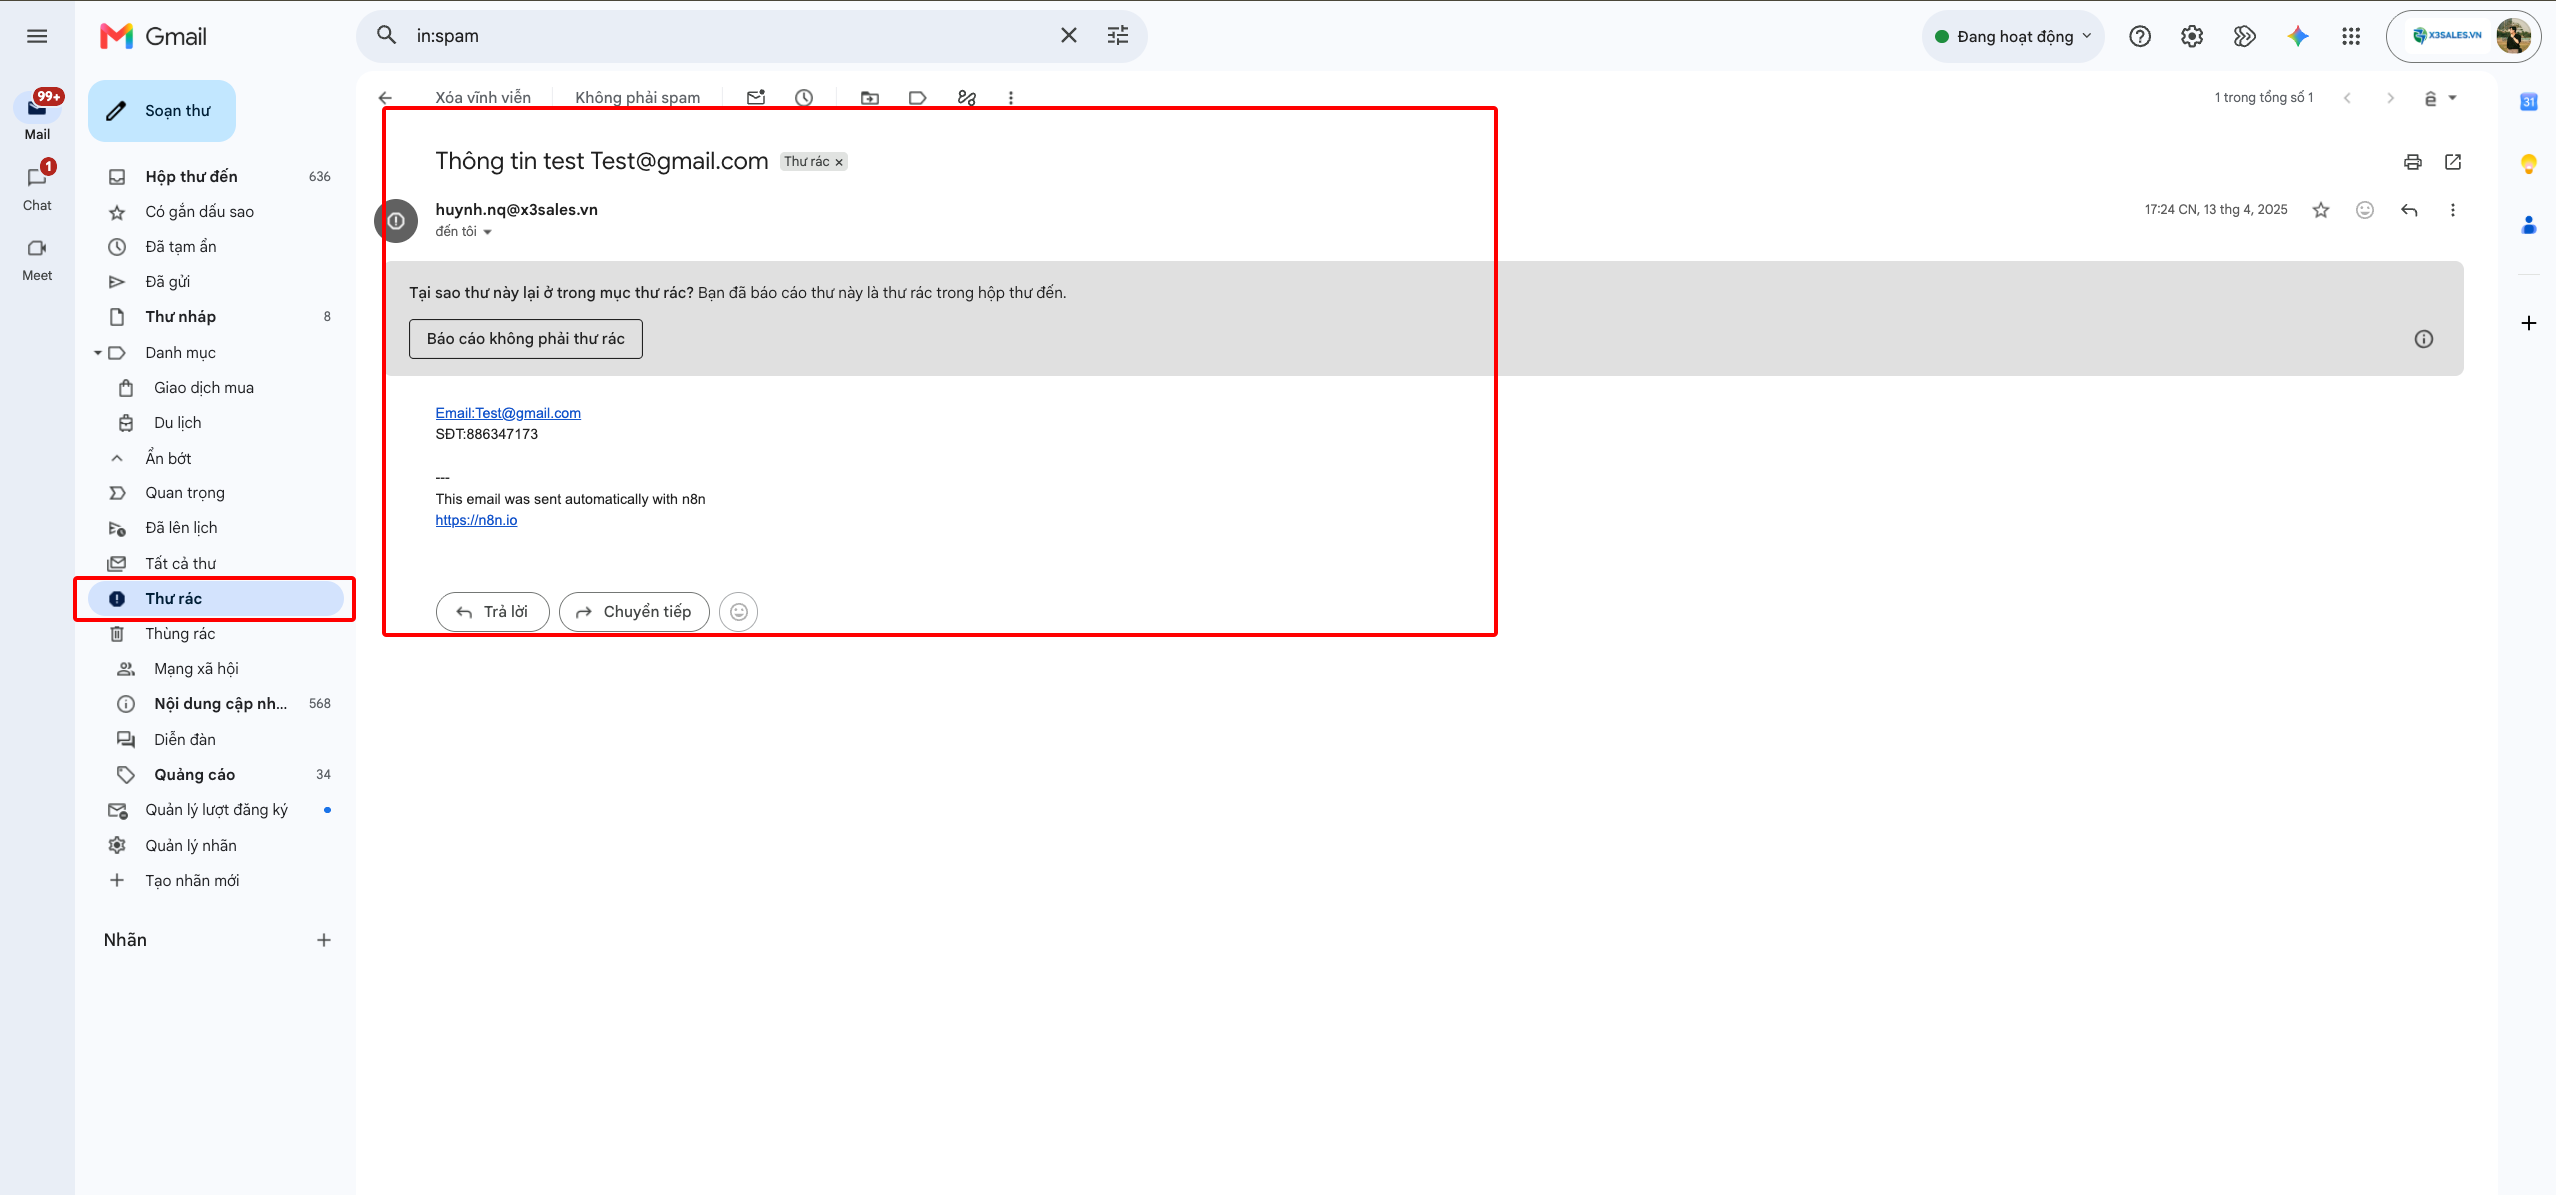The image size is (2556, 1195).
Task: Click 'Xóa vĩnh viễn' button
Action: tap(483, 98)
